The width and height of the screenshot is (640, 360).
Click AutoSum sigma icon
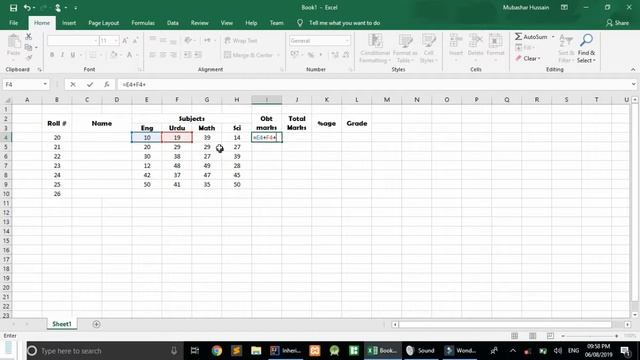(x=518, y=37)
